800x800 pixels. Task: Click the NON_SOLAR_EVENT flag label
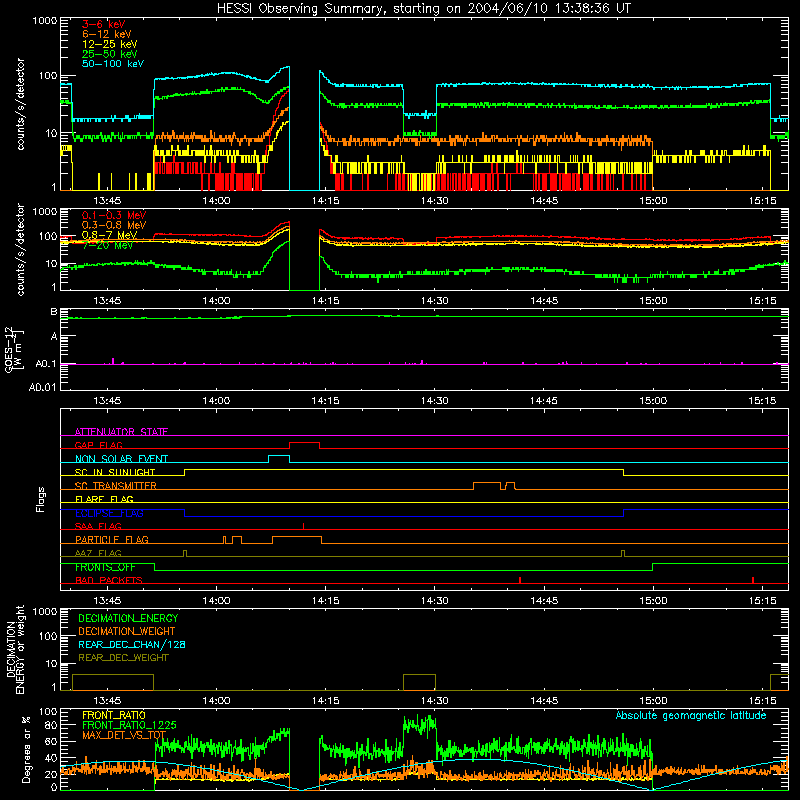(x=121, y=459)
